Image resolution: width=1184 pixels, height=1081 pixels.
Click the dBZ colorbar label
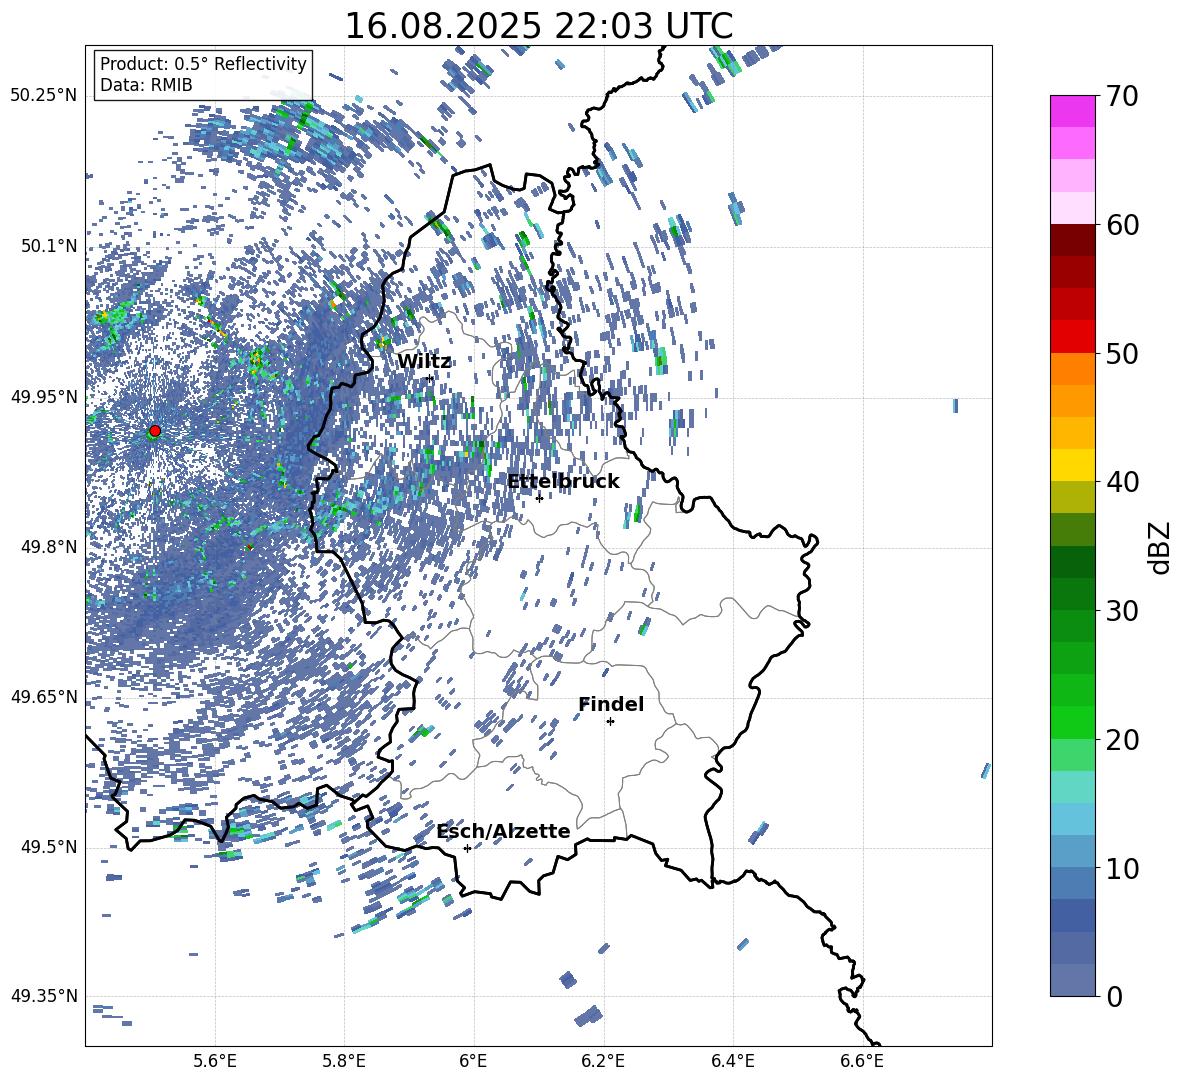click(x=1159, y=547)
